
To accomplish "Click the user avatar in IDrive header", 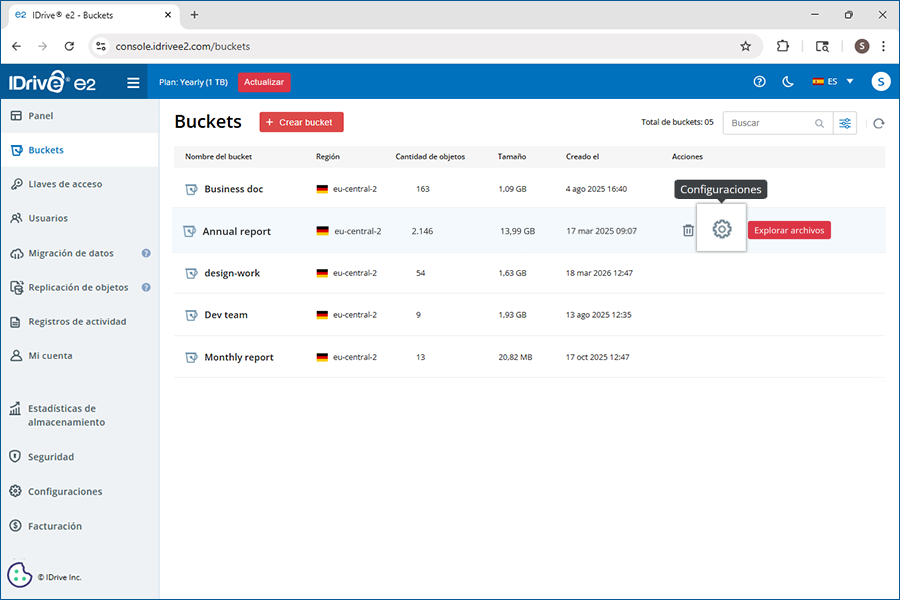I will coord(880,82).
